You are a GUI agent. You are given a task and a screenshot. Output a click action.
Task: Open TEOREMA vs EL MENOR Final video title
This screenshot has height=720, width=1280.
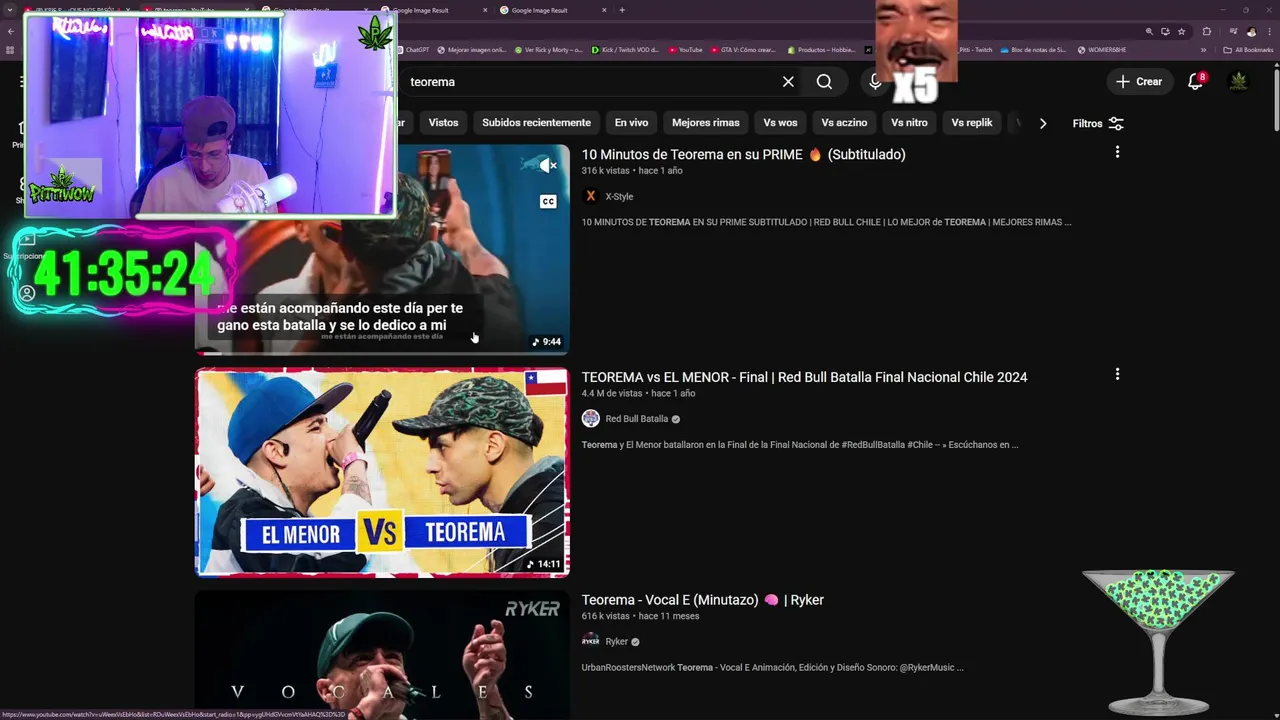[x=804, y=377]
